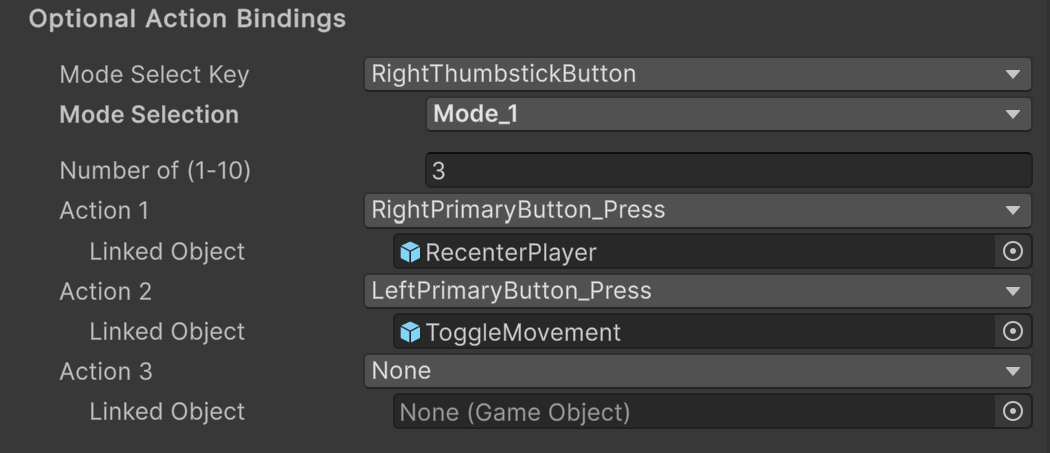The image size is (1050, 453).
Task: Open object picker for RecenterPlayer field
Action: [x=1013, y=252]
